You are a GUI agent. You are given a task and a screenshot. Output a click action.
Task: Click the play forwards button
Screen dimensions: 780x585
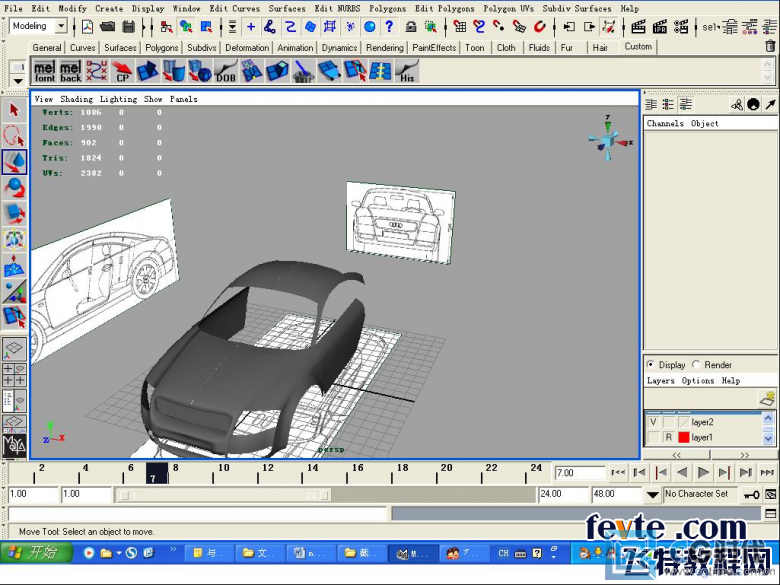703,473
